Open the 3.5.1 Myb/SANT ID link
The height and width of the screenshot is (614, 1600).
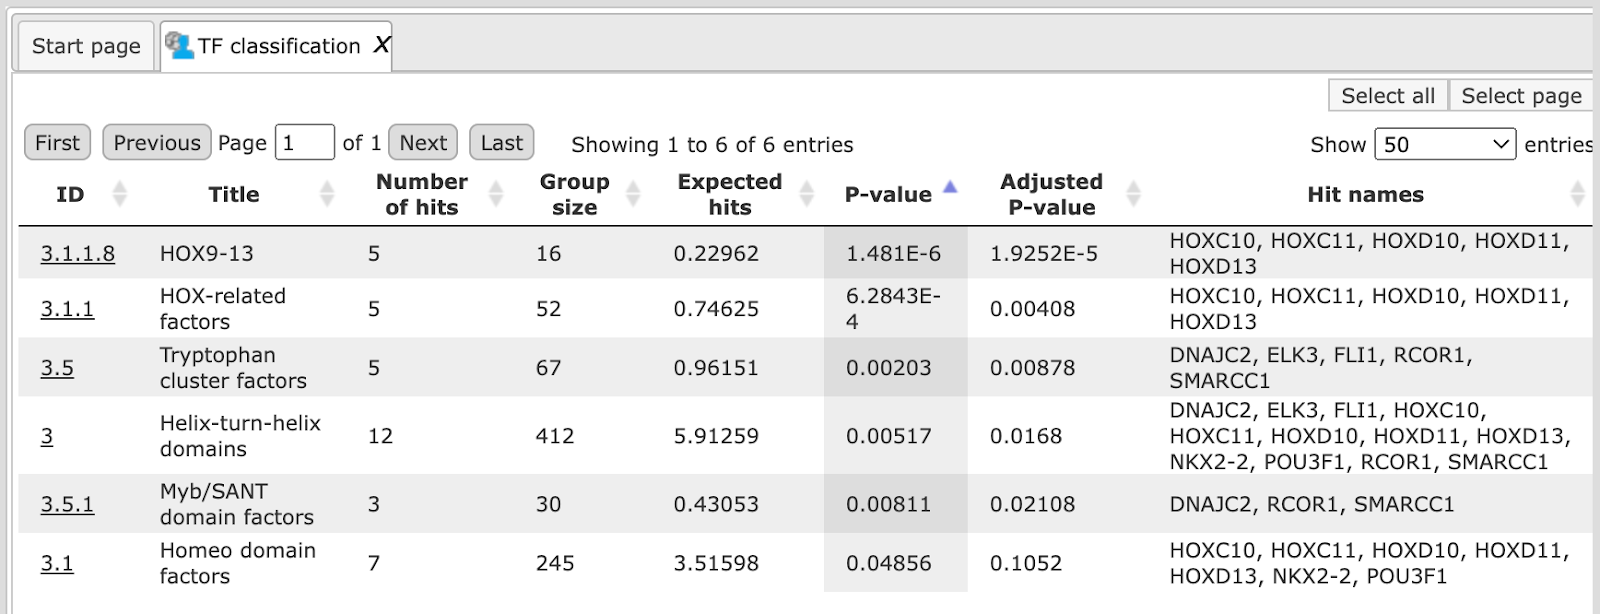click(x=67, y=504)
